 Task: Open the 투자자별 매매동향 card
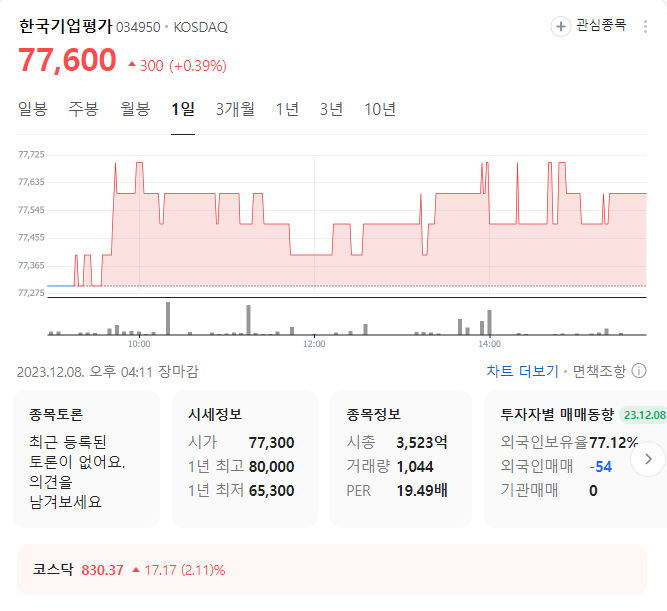click(576, 459)
